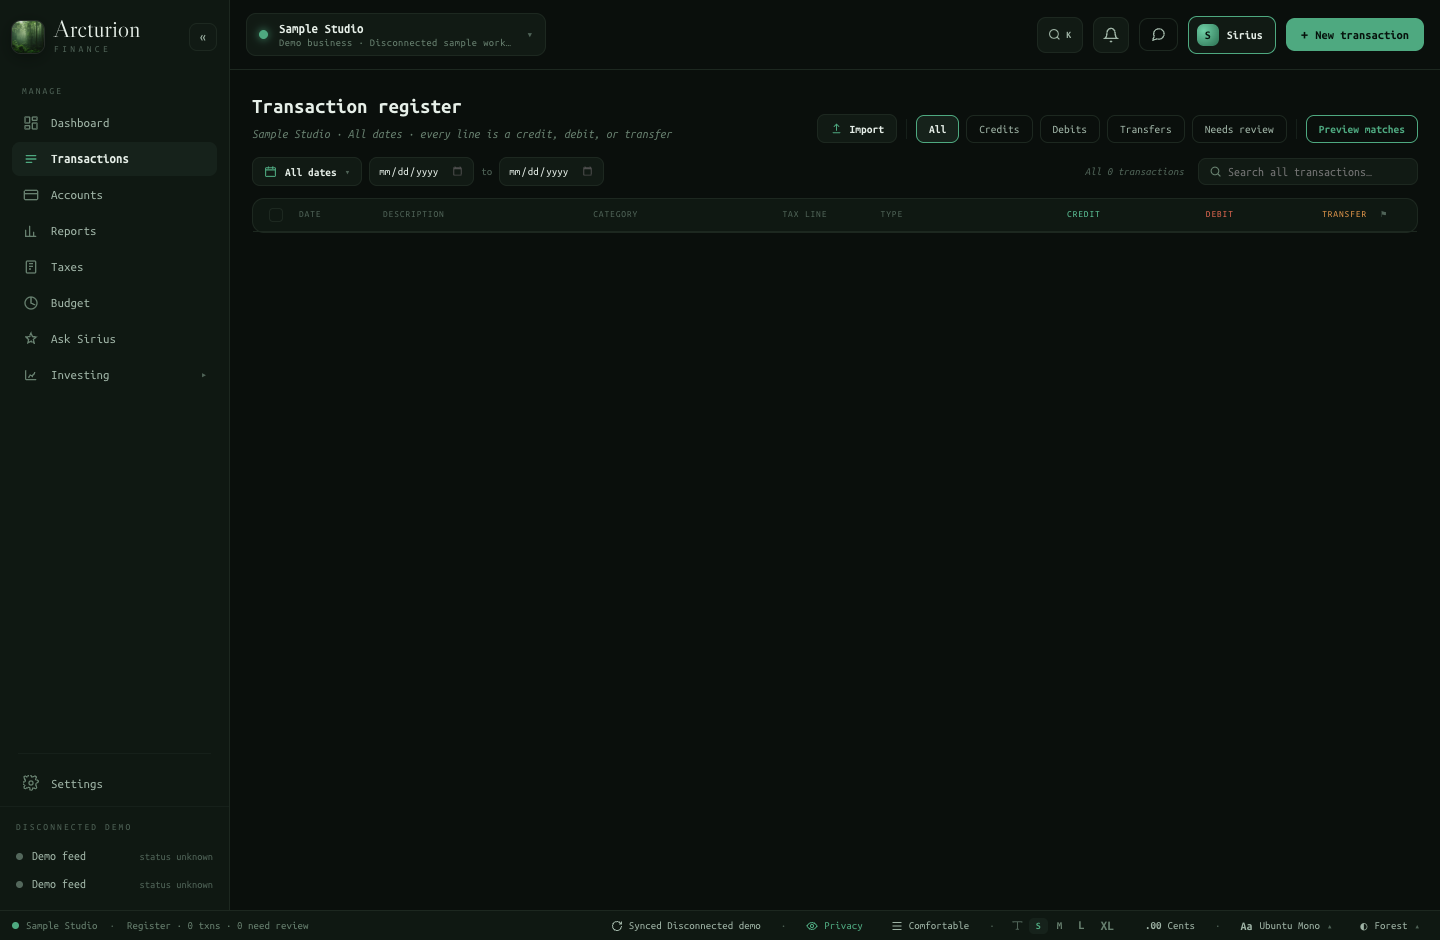Focus the Search all transactions field

[1308, 172]
